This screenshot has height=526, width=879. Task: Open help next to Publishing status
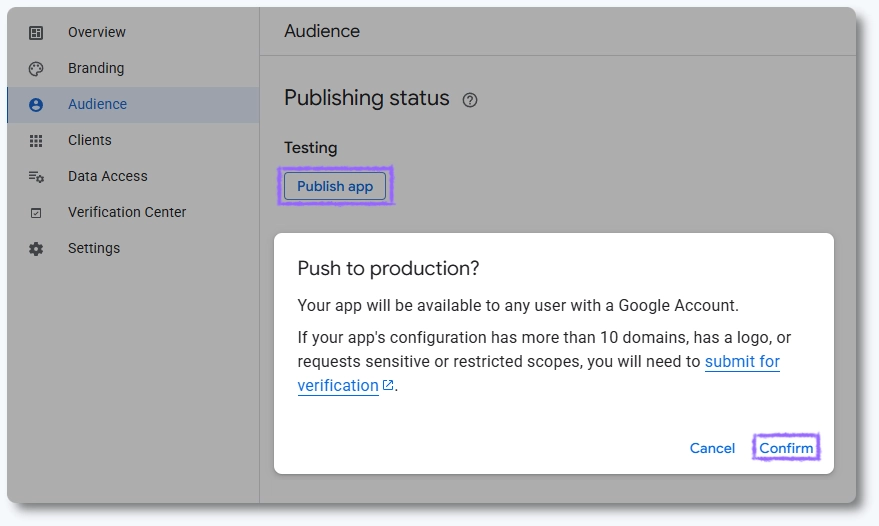pos(470,100)
